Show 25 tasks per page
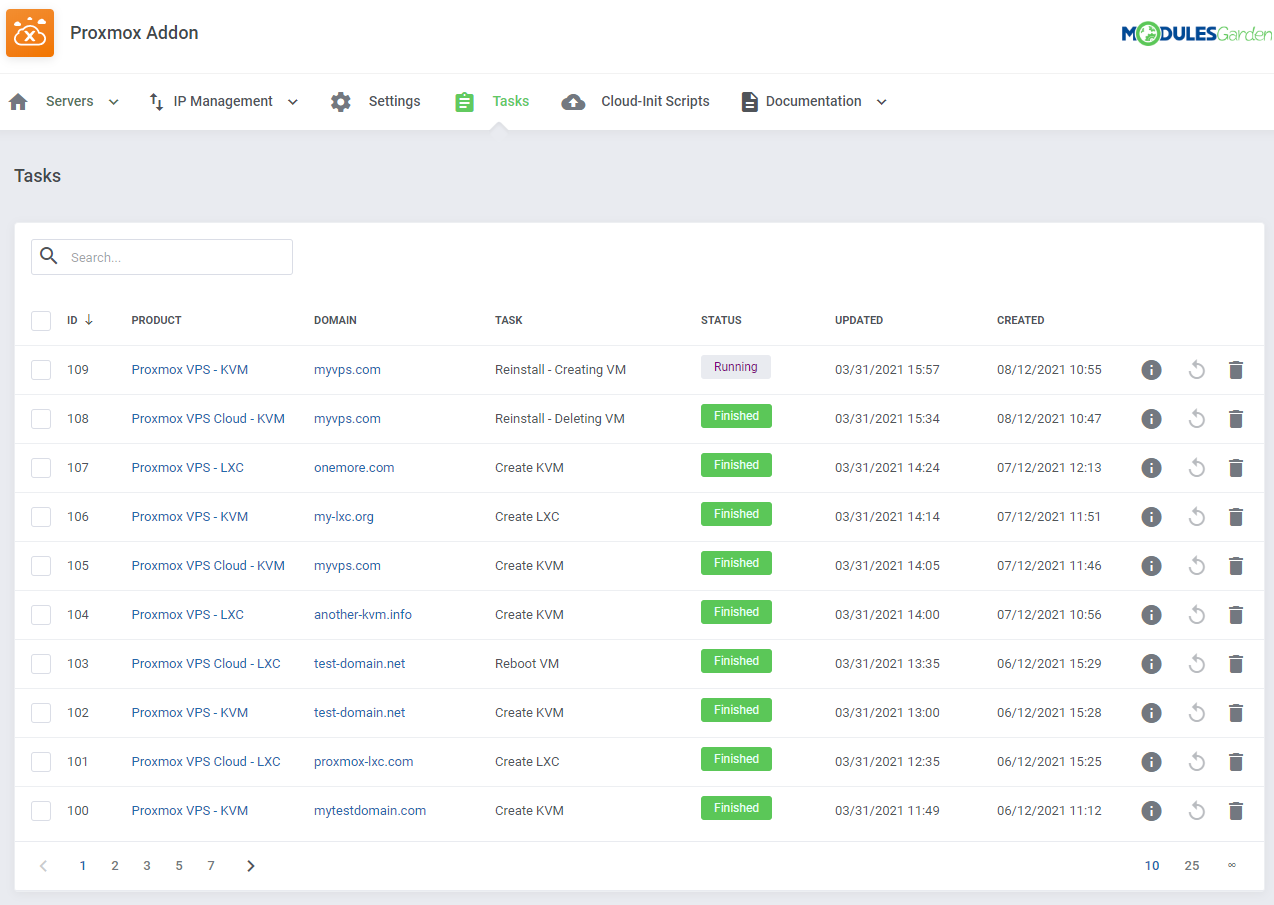Screen dimensions: 1274x905 [1191, 865]
